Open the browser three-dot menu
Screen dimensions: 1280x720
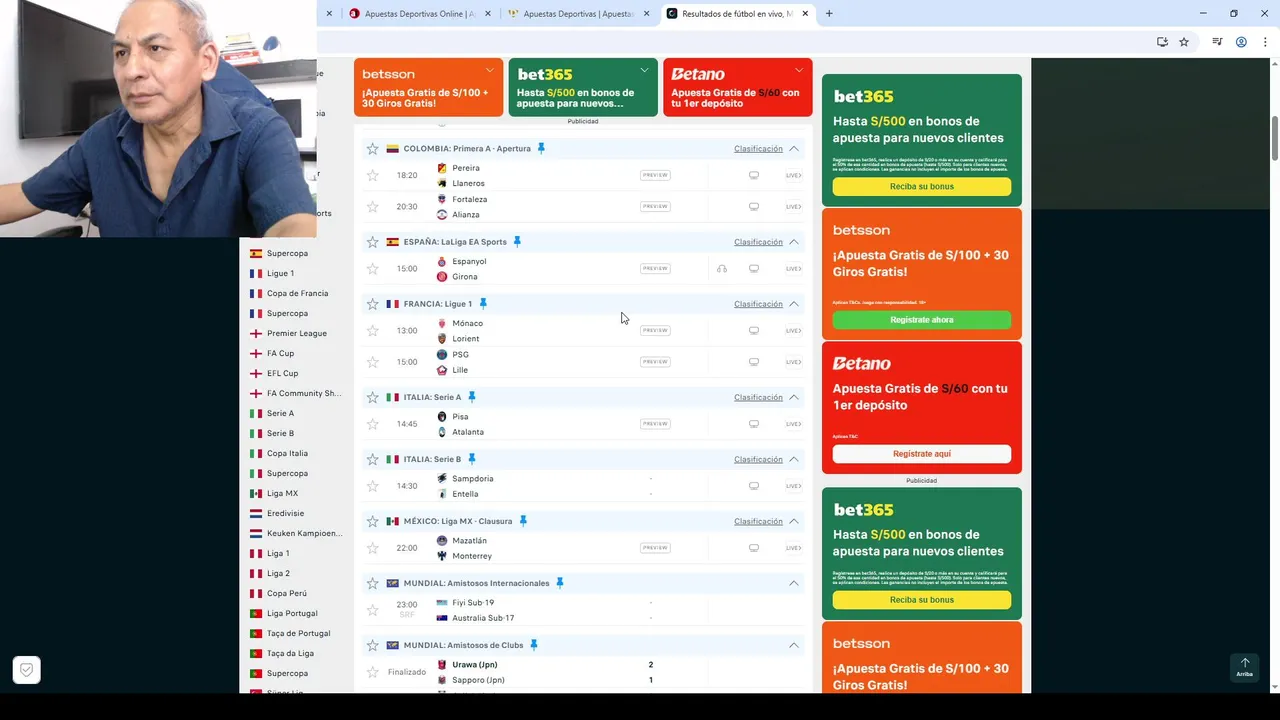click(1265, 42)
